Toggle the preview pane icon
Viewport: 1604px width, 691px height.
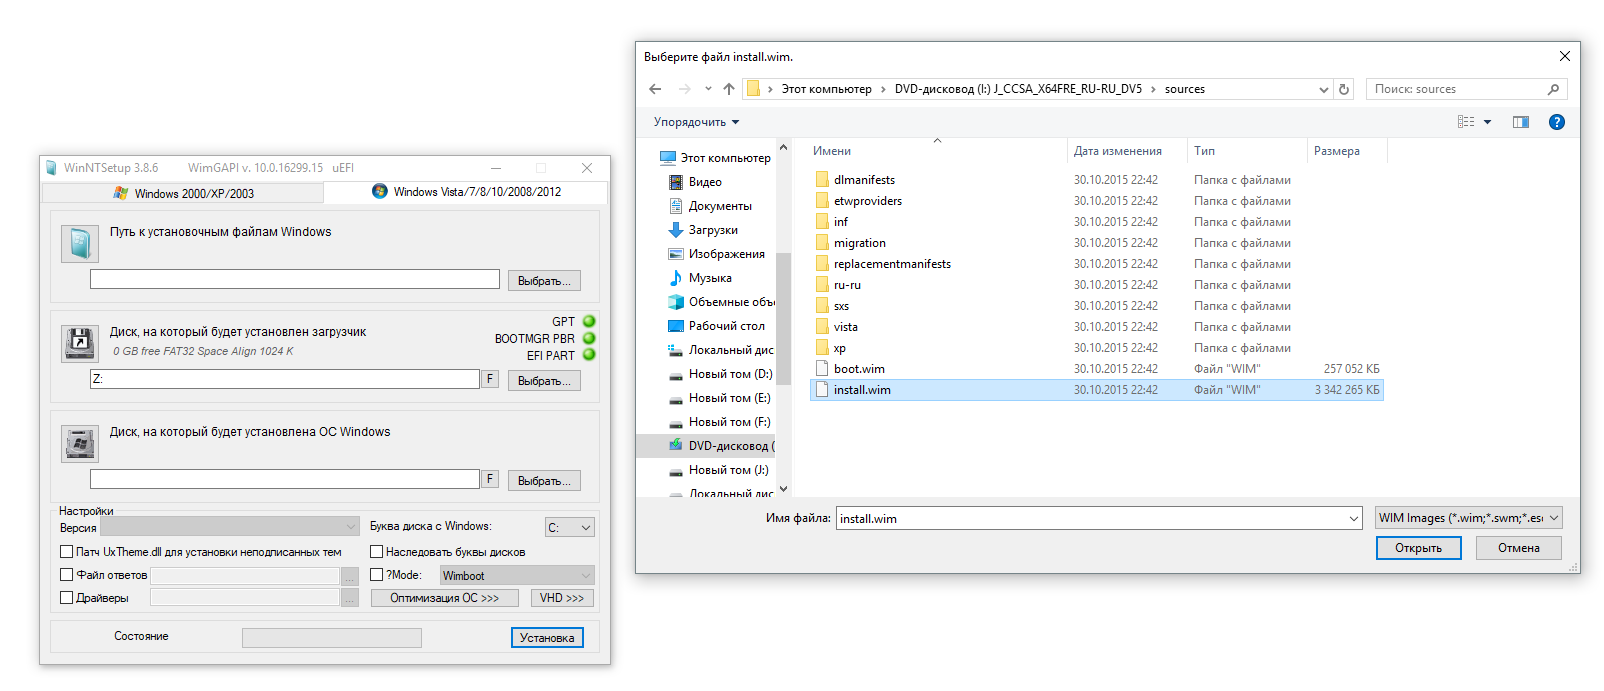click(x=1521, y=122)
